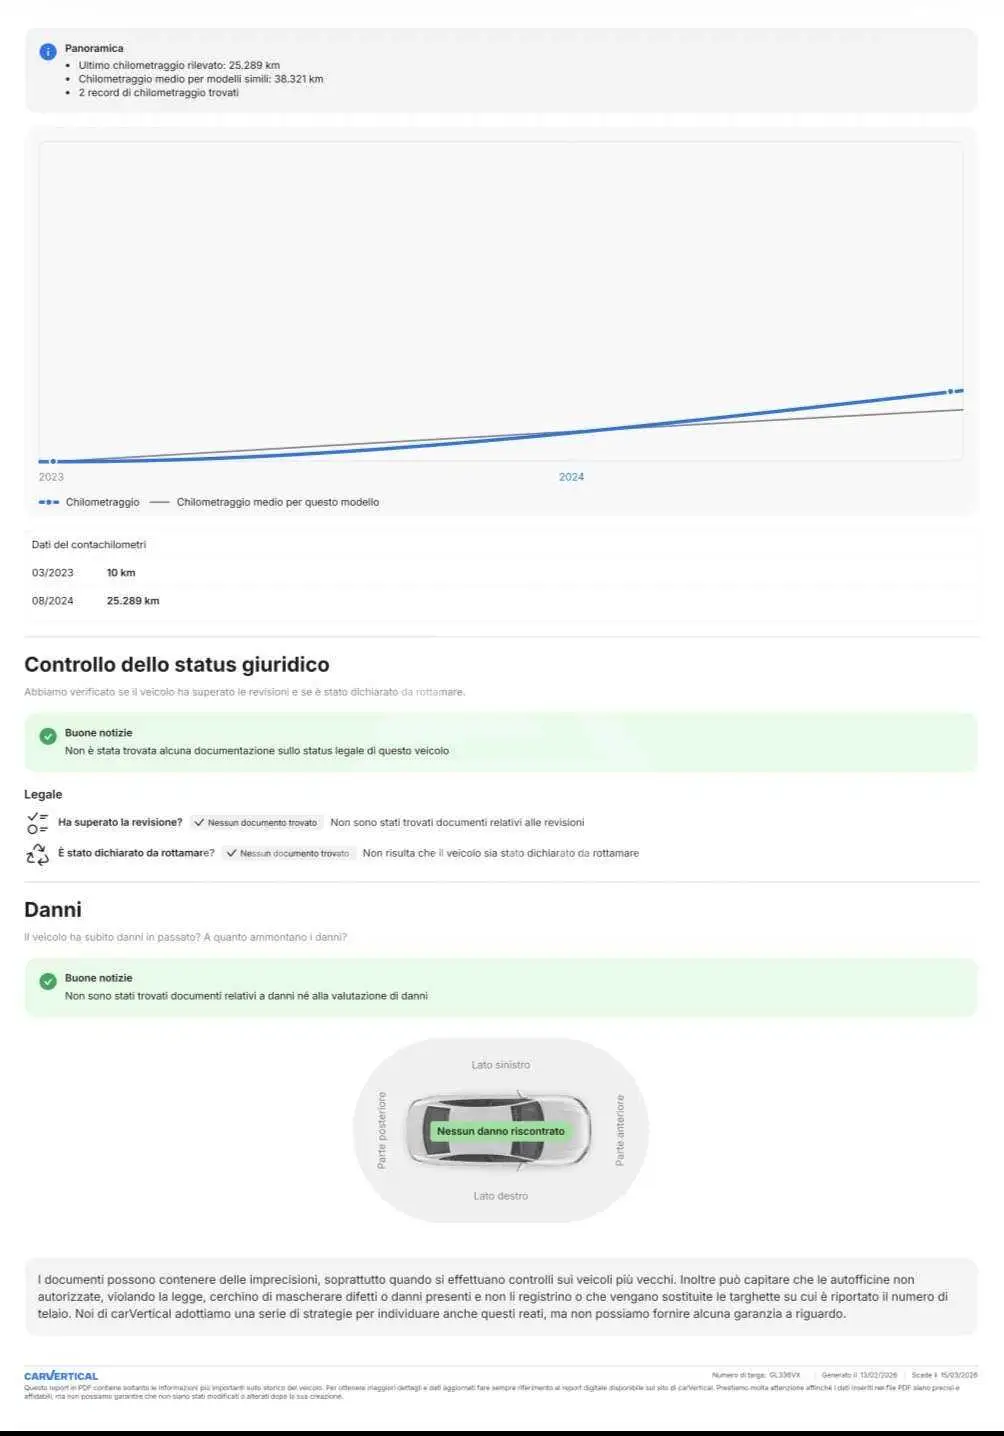Click the Chilometraggio blue legend marker
1004x1436 pixels.
[x=48, y=502]
